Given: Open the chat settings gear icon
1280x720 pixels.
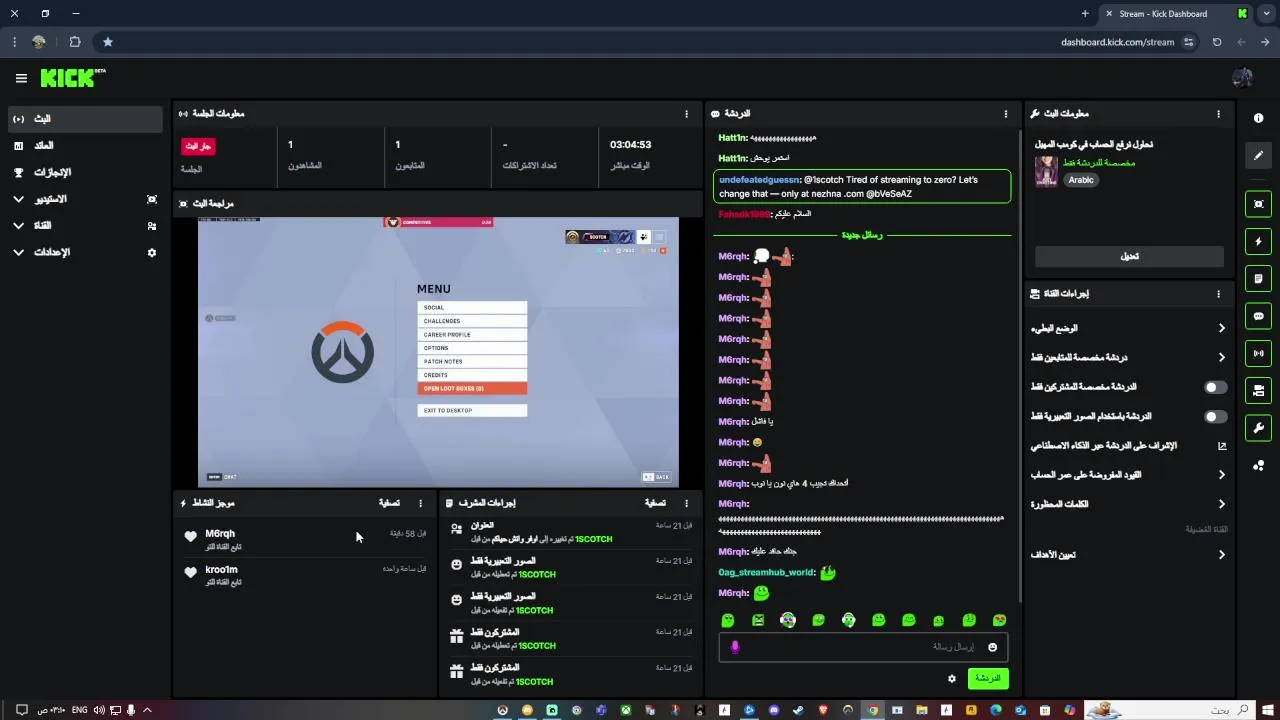Looking at the screenshot, I should (x=952, y=678).
